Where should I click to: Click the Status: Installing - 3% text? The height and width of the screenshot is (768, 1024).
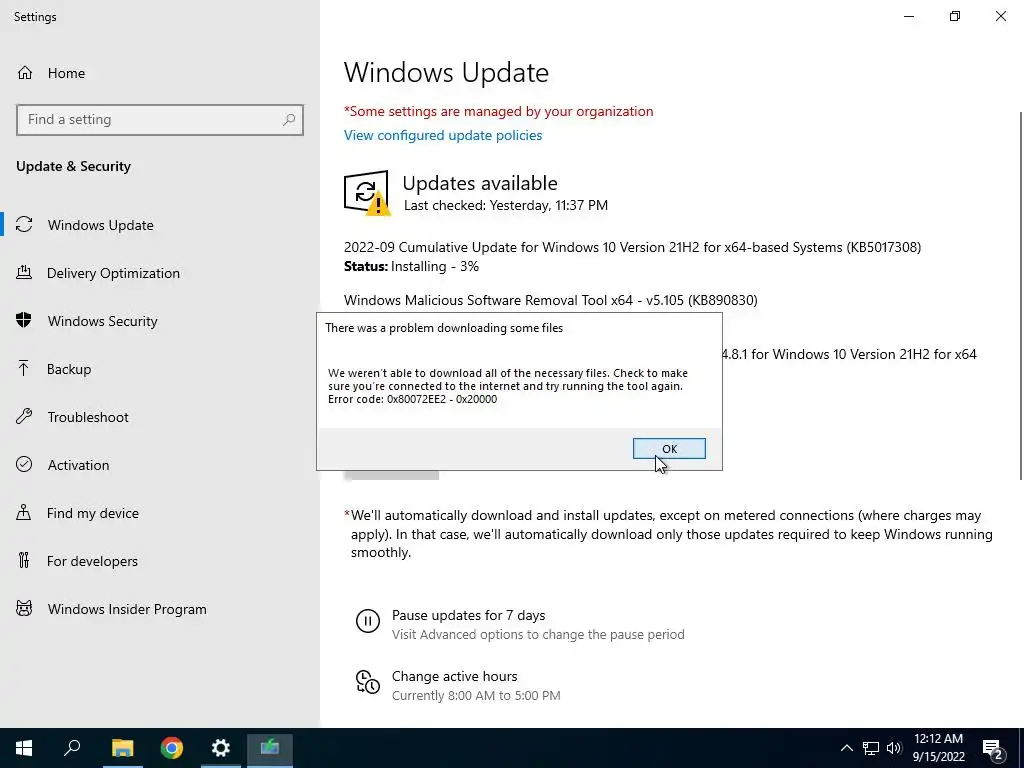point(411,266)
